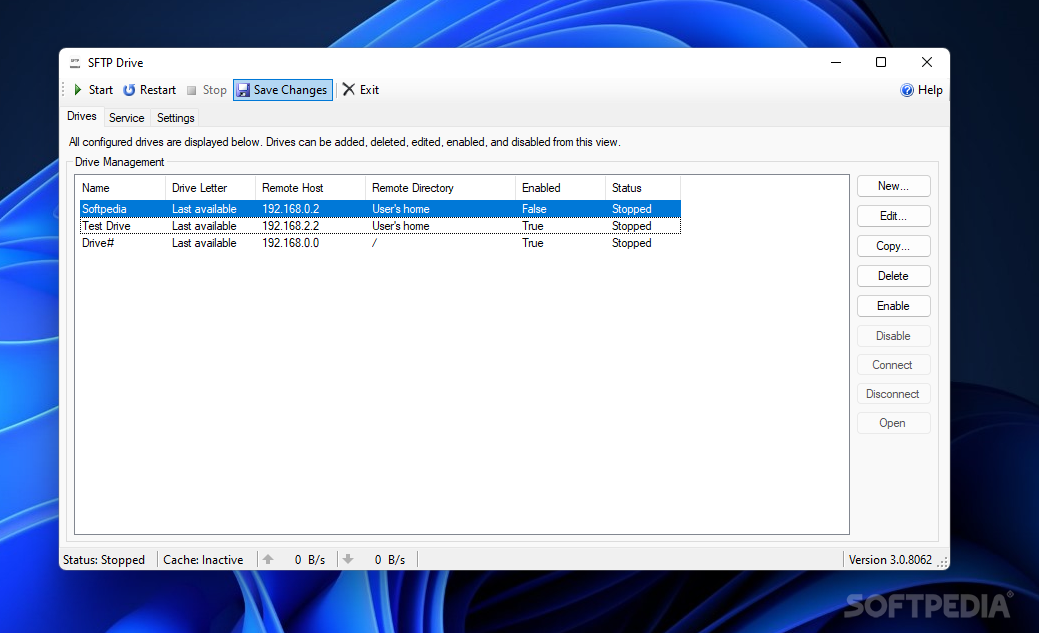
Task: Click the green Start play icon
Action: click(x=78, y=89)
